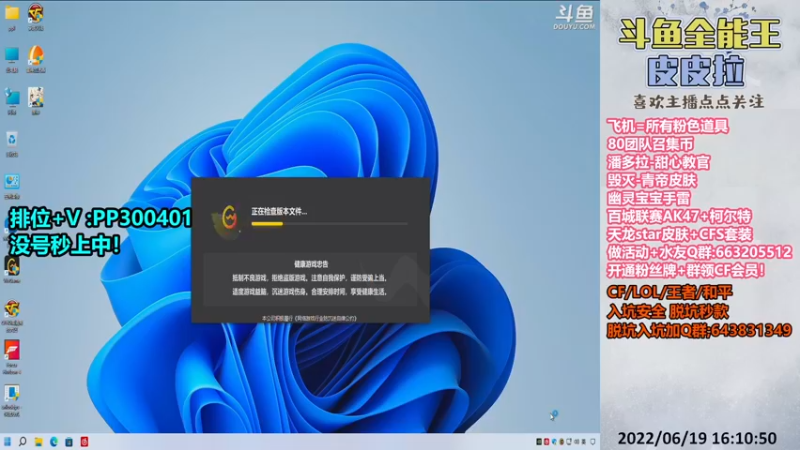Click the WeGame logo in the loading dialog
Image resolution: width=800 pixels, height=450 pixels.
tap(229, 218)
